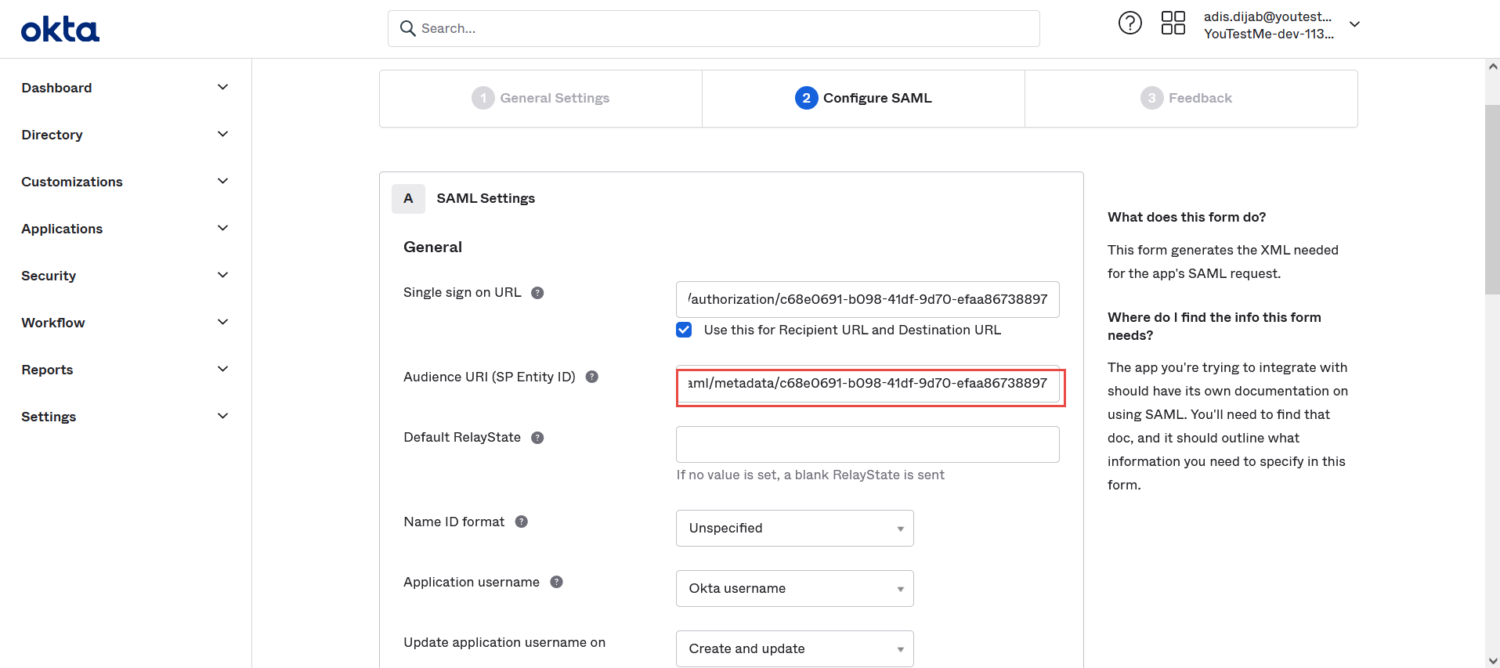Click the apps grid icon

[1173, 22]
